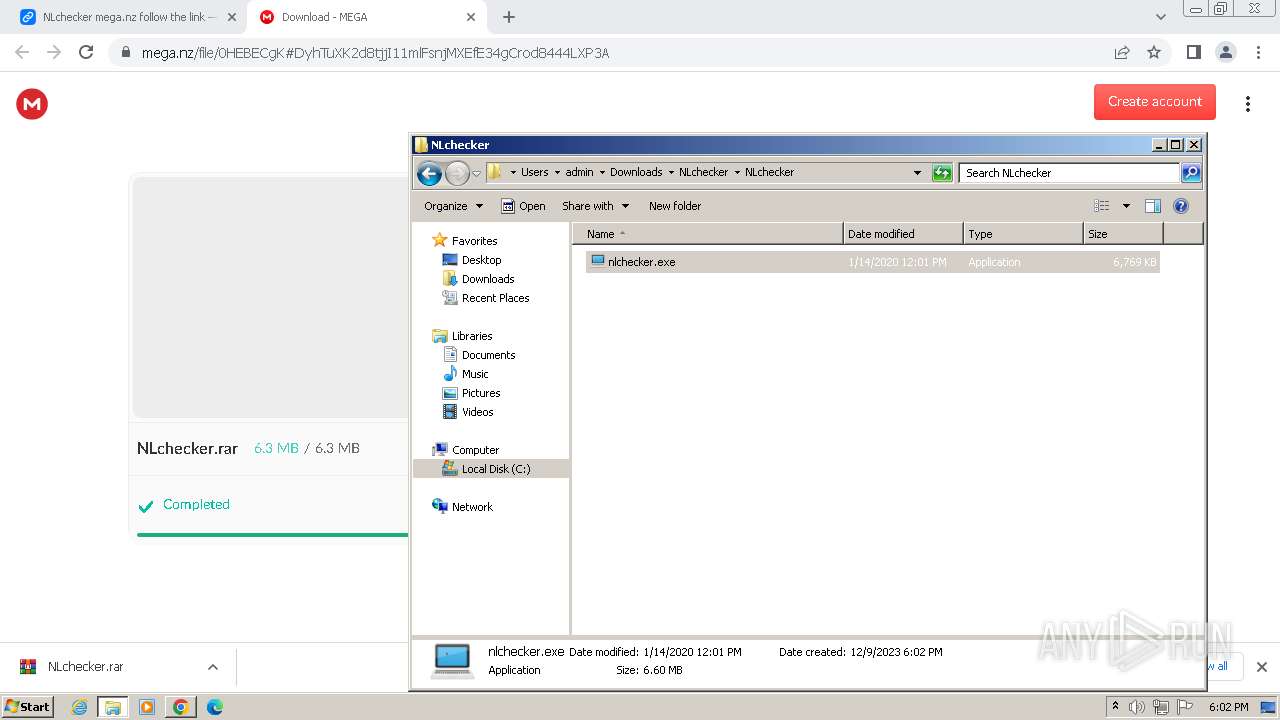Open a new browser tab
Screen dimensions: 1280x720
[509, 17]
